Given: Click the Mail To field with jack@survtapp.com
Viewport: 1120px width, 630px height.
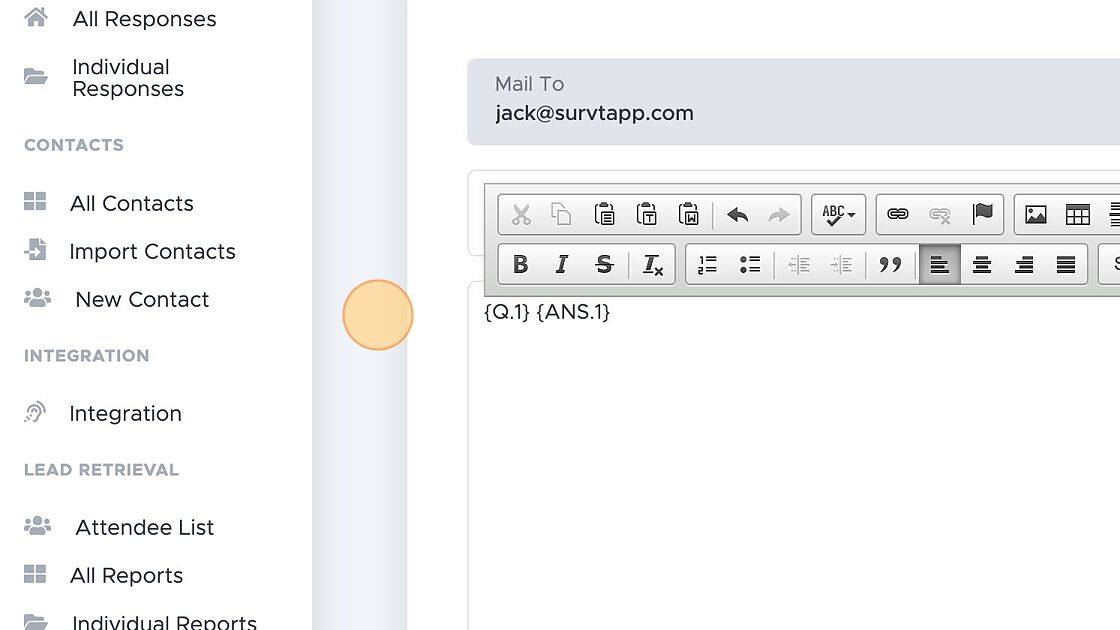Looking at the screenshot, I should click(794, 102).
